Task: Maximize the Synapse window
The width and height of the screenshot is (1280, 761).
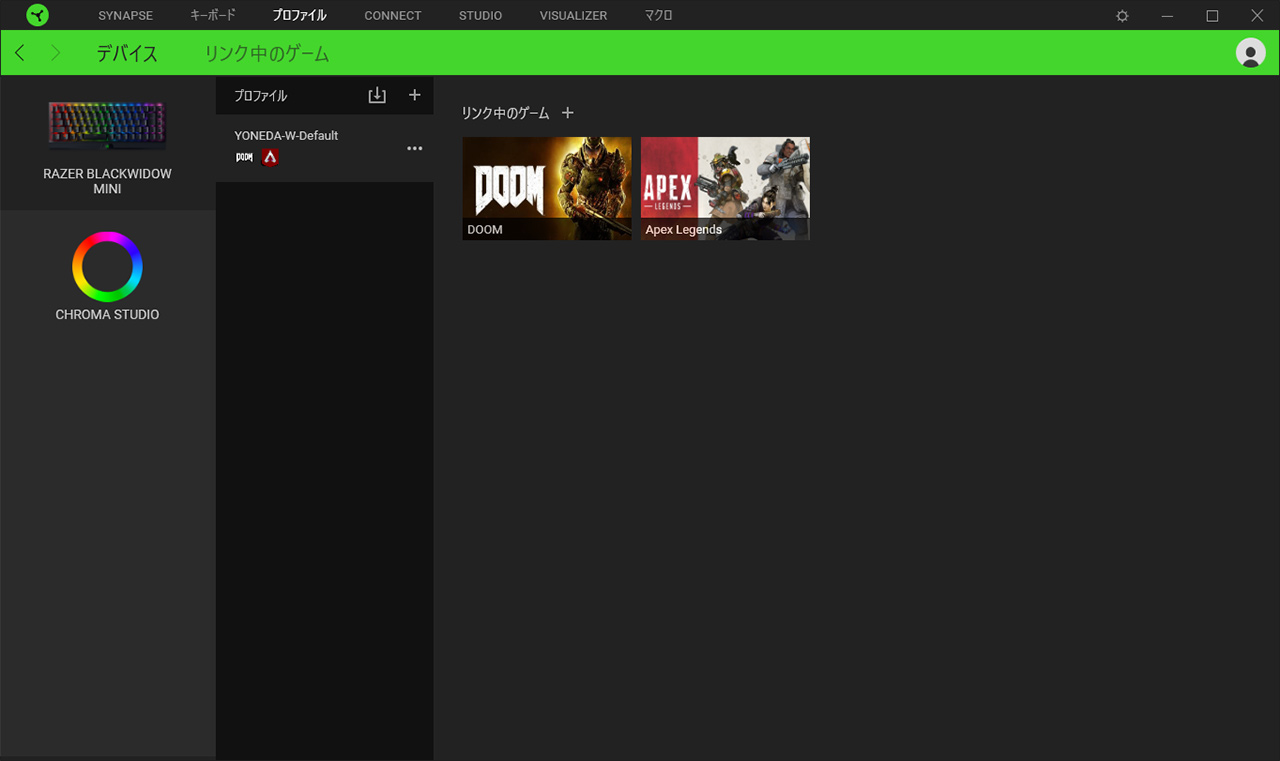Action: click(x=1212, y=16)
